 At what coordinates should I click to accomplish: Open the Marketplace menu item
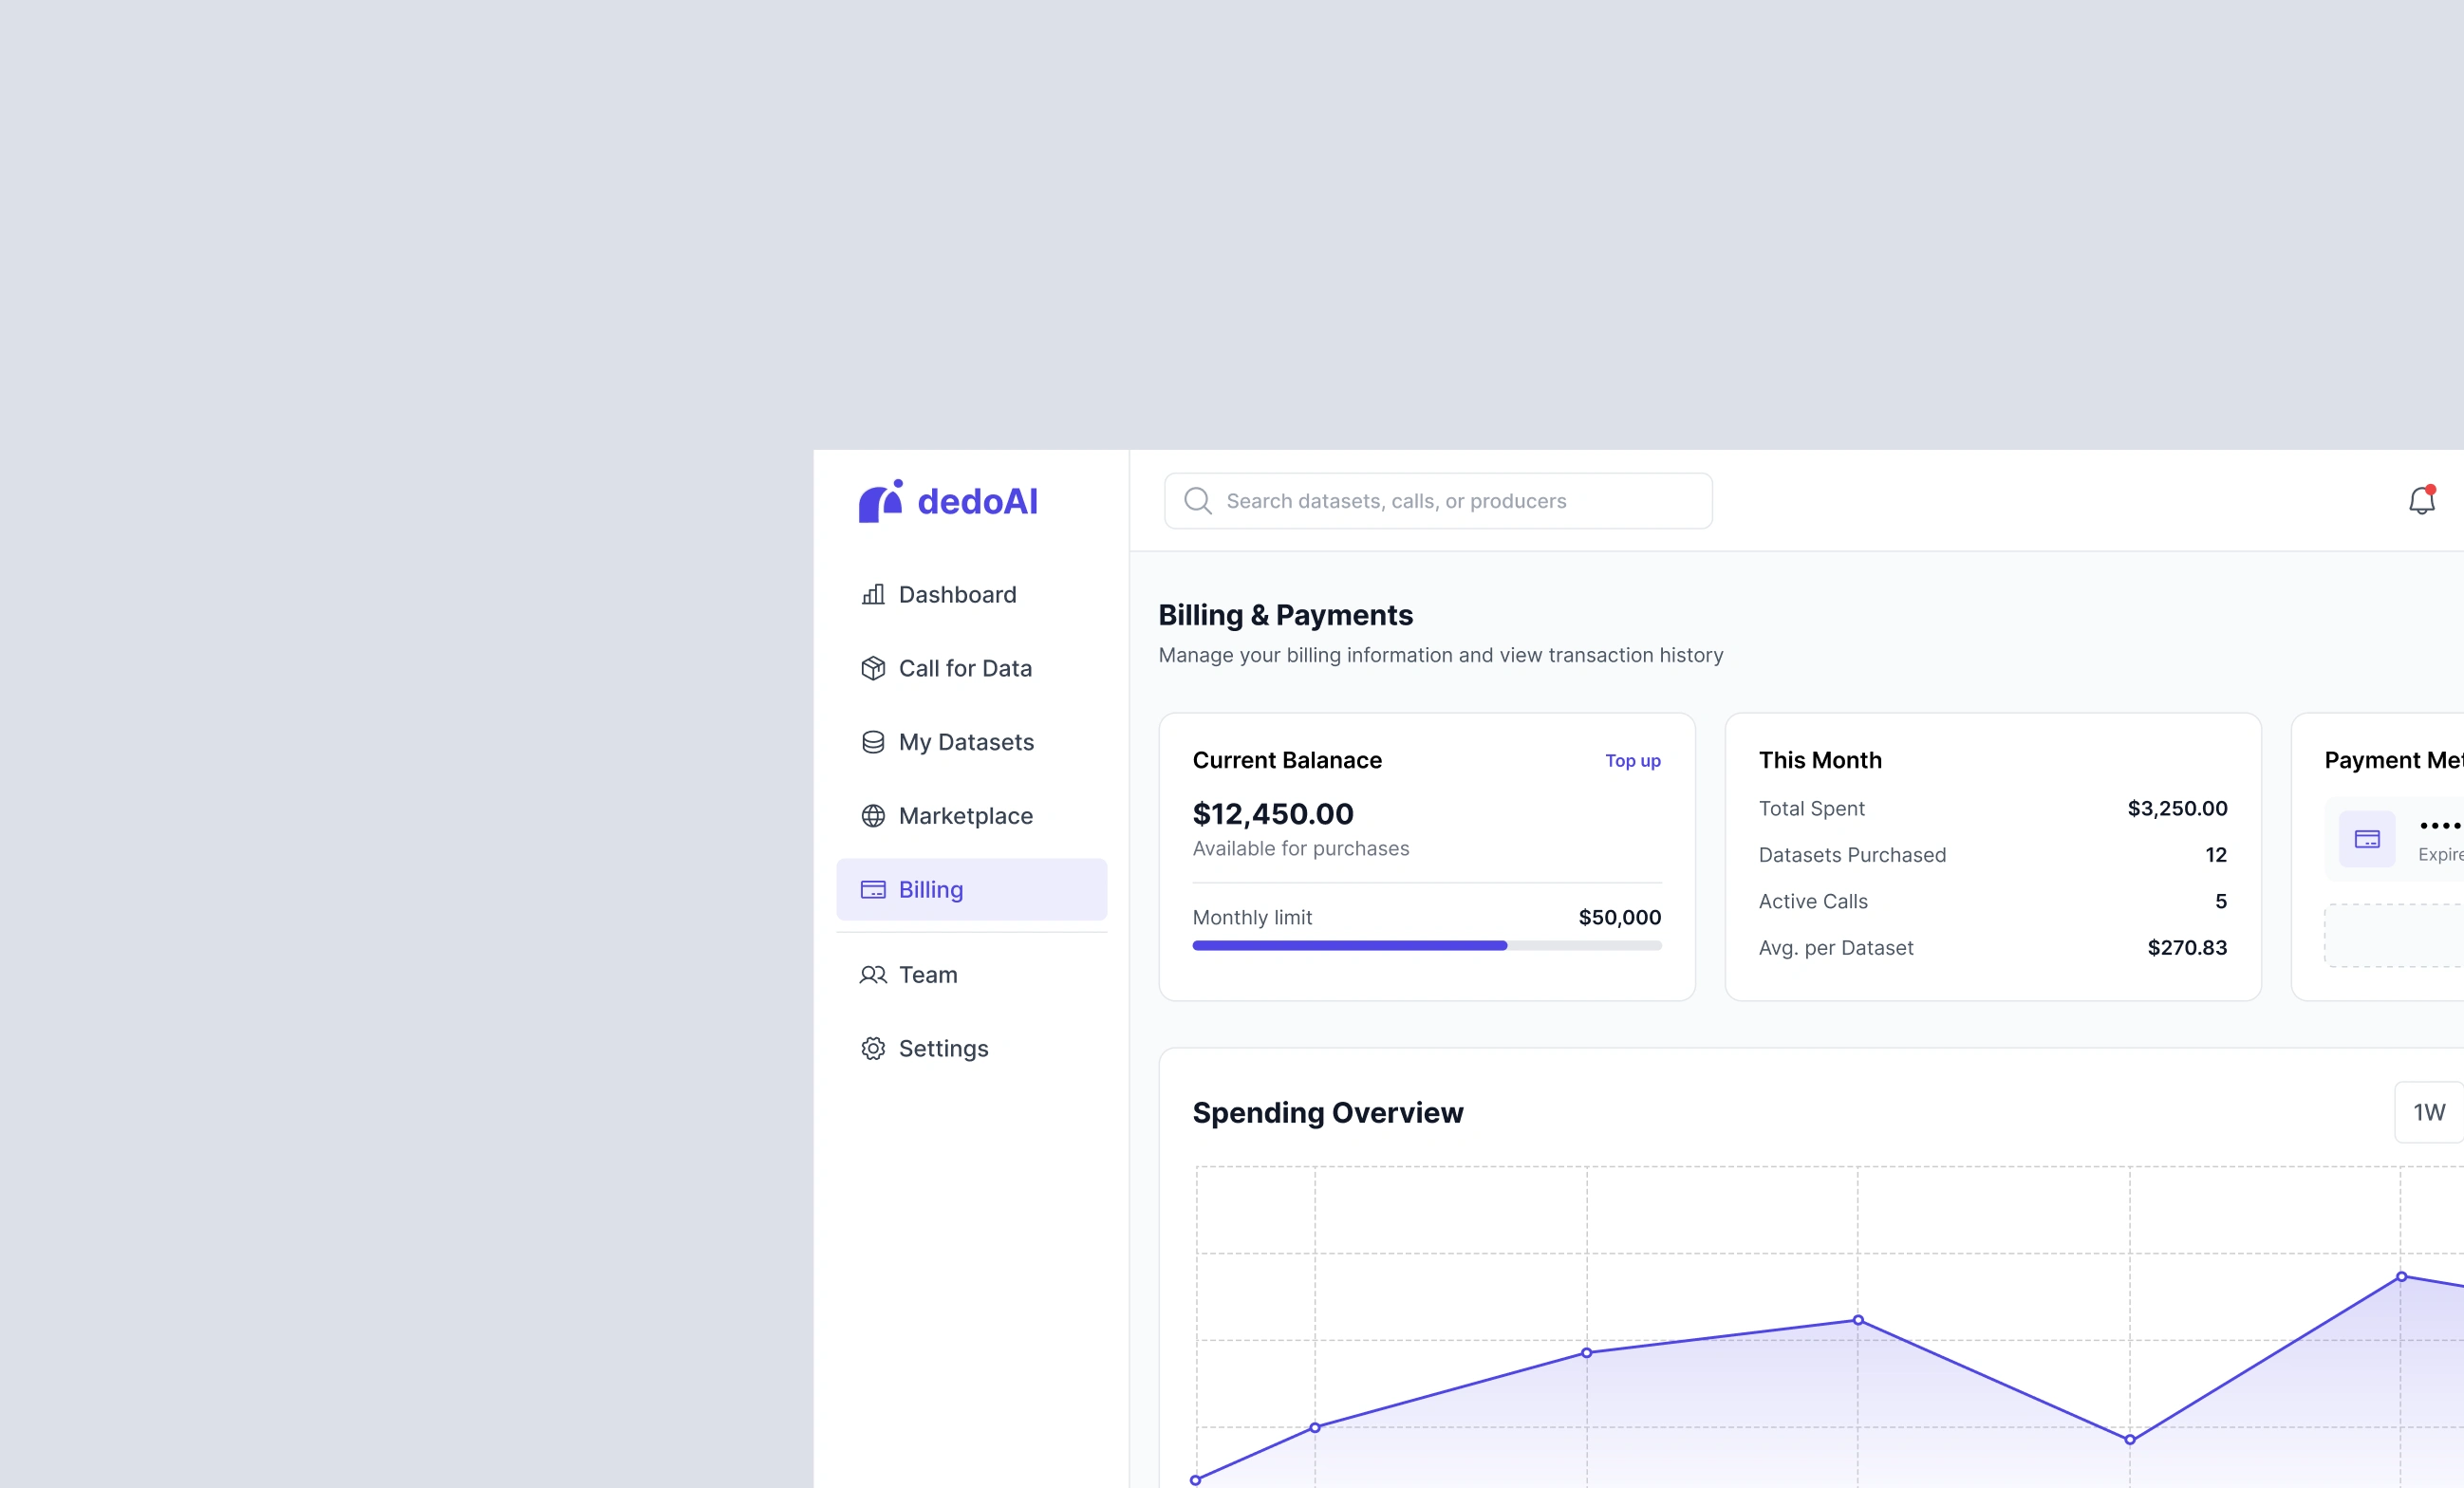tap(965, 816)
